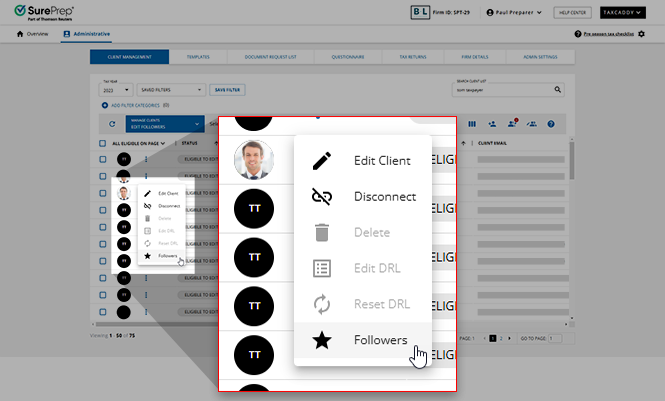
Task: Click the 'Viewing 1 - 50 of 75' text
Action: pyautogui.click(x=112, y=335)
